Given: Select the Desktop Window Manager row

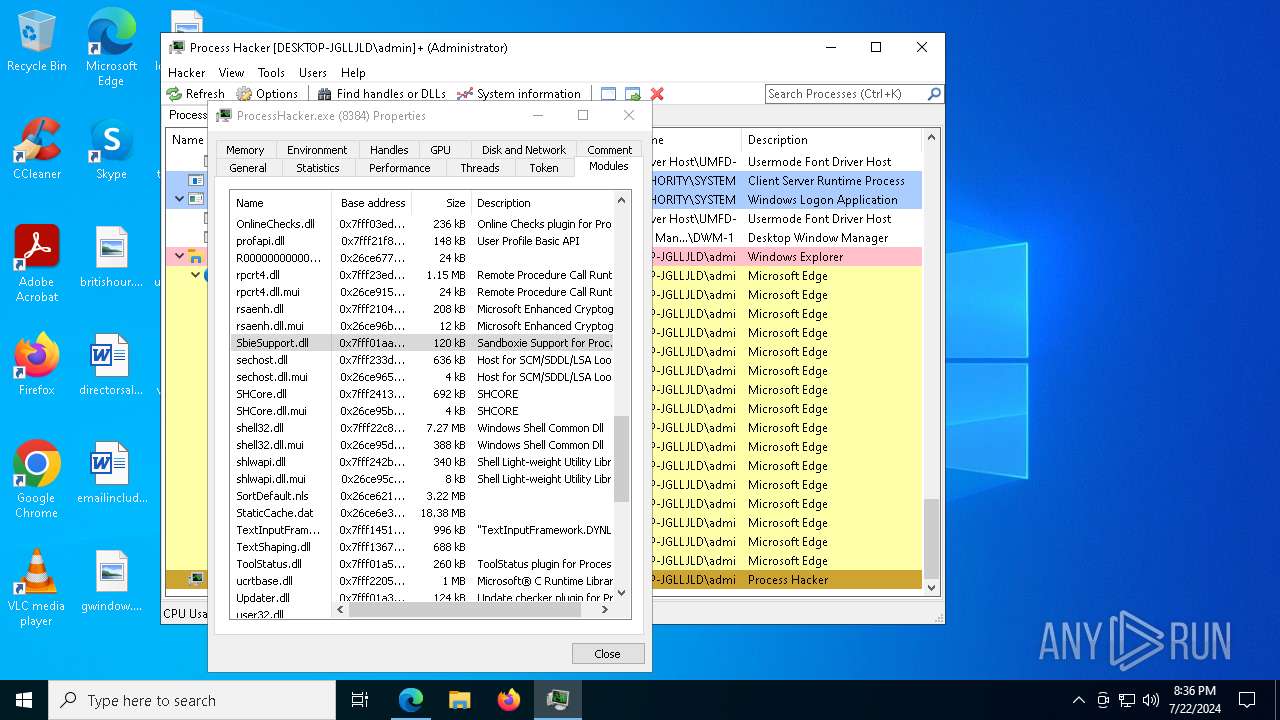Looking at the screenshot, I should click(786, 238).
